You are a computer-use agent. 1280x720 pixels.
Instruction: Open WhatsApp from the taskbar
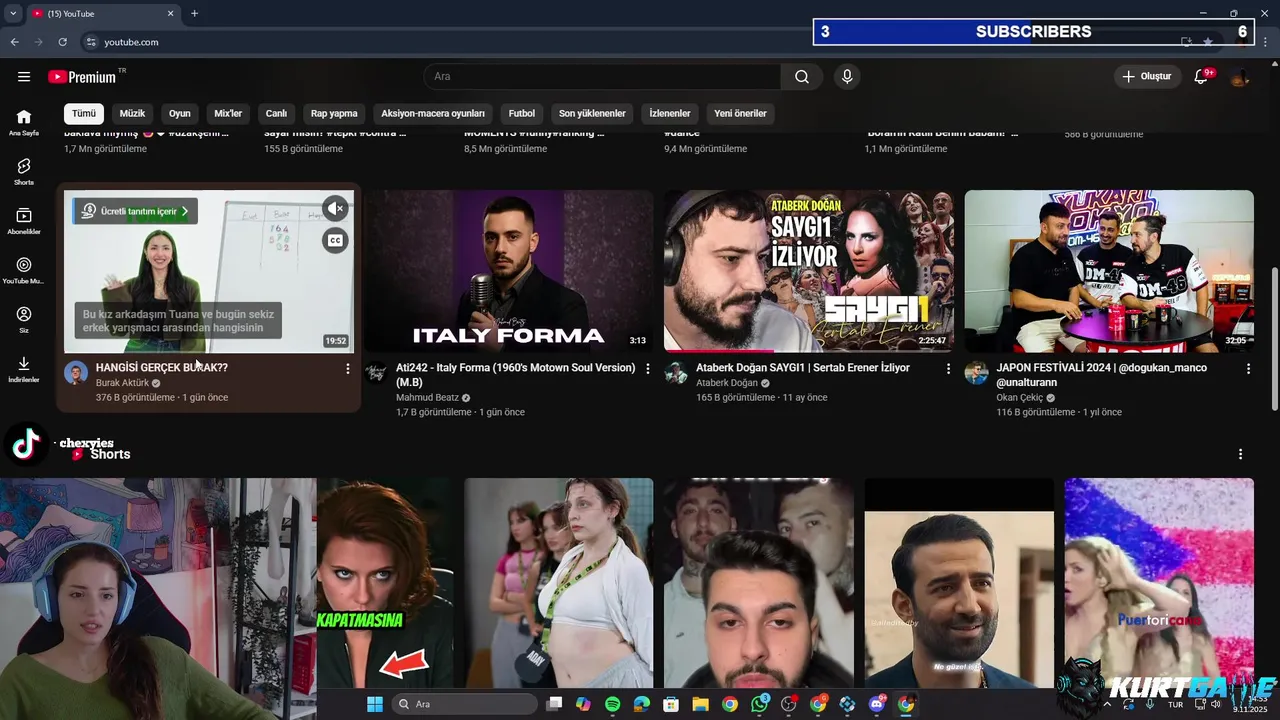click(x=760, y=704)
